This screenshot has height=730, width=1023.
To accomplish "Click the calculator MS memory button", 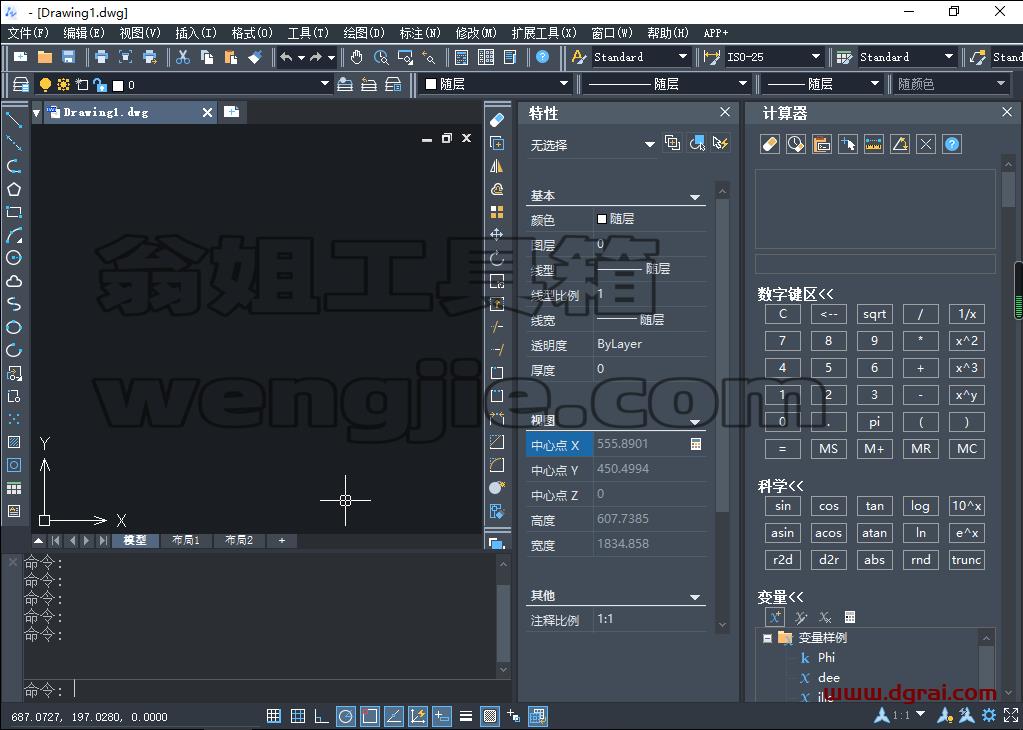I will click(x=829, y=449).
